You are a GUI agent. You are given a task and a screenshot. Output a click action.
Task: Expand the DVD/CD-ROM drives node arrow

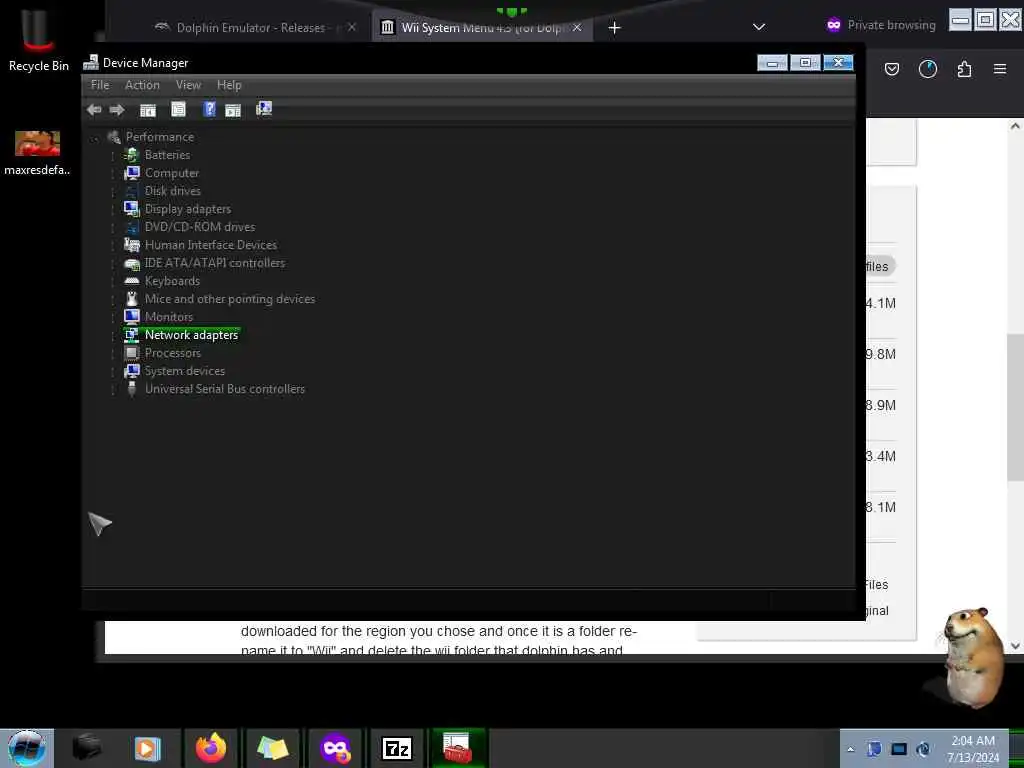(x=113, y=227)
